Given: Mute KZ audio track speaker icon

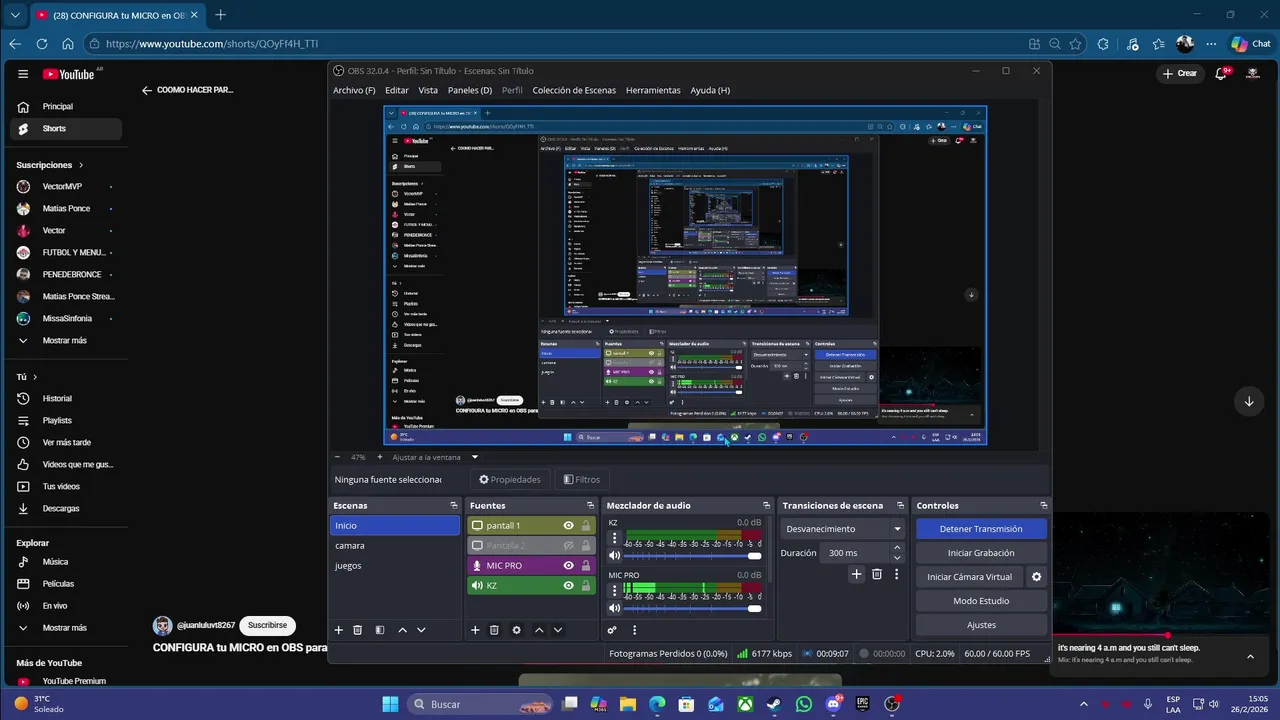Looking at the screenshot, I should click(614, 556).
